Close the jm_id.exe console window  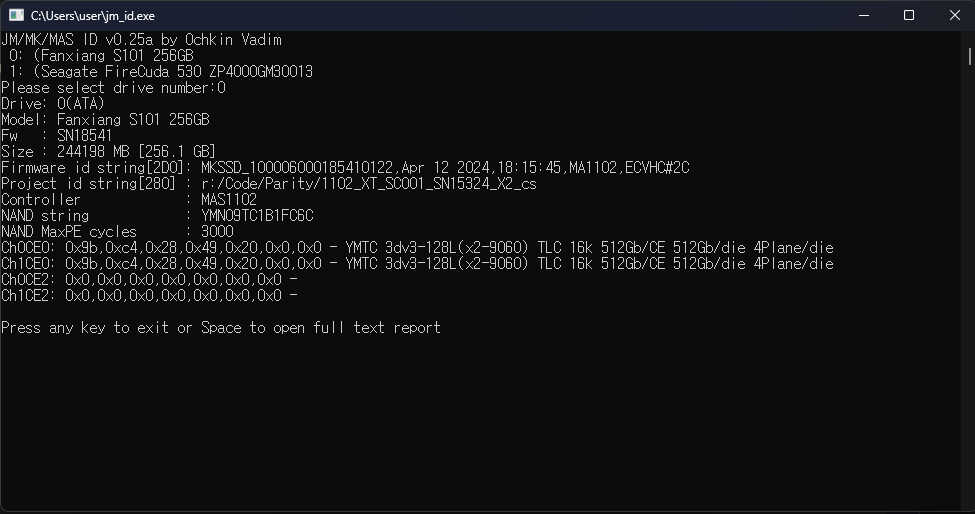point(954,16)
